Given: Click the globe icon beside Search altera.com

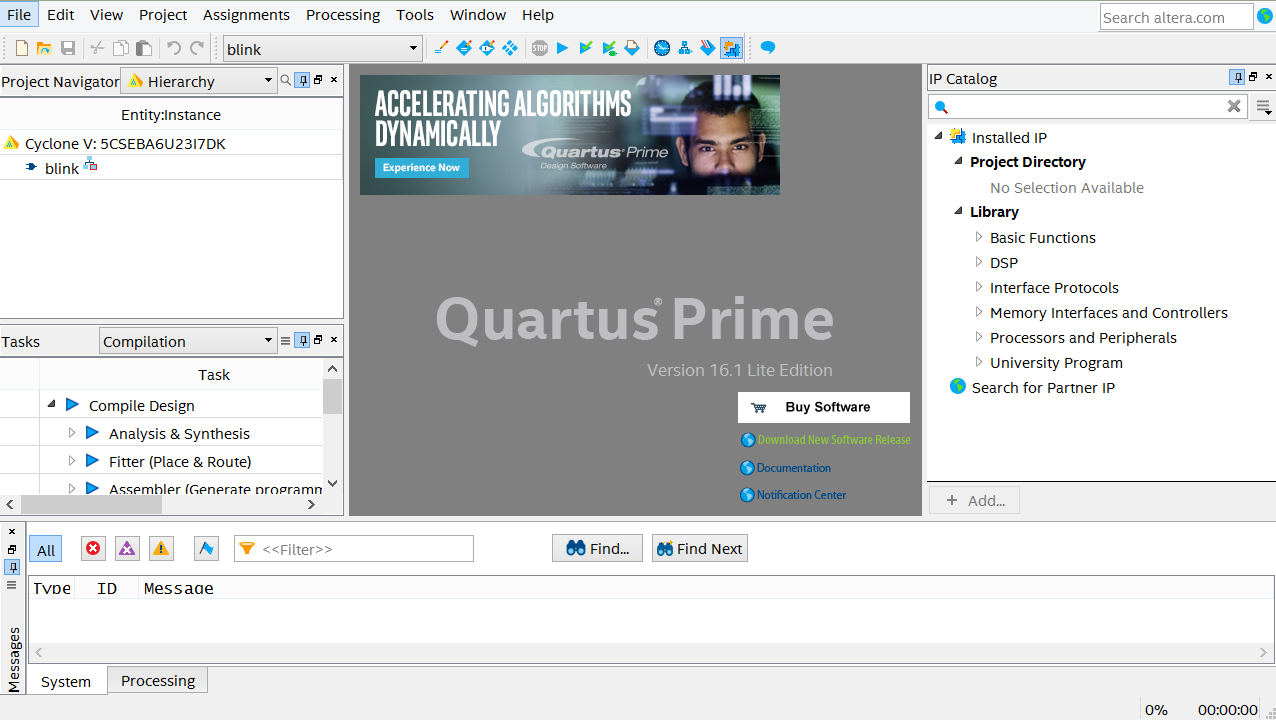Looking at the screenshot, I should [x=1265, y=16].
